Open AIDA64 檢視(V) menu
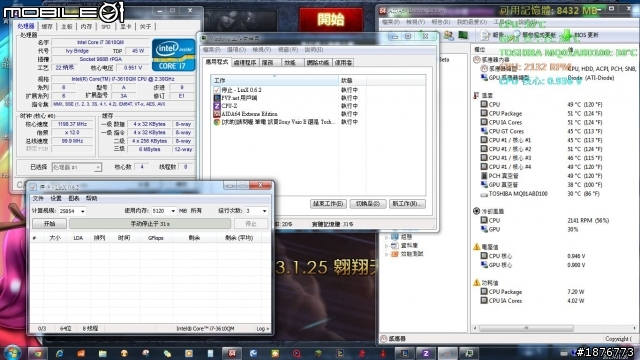 click(x=416, y=22)
